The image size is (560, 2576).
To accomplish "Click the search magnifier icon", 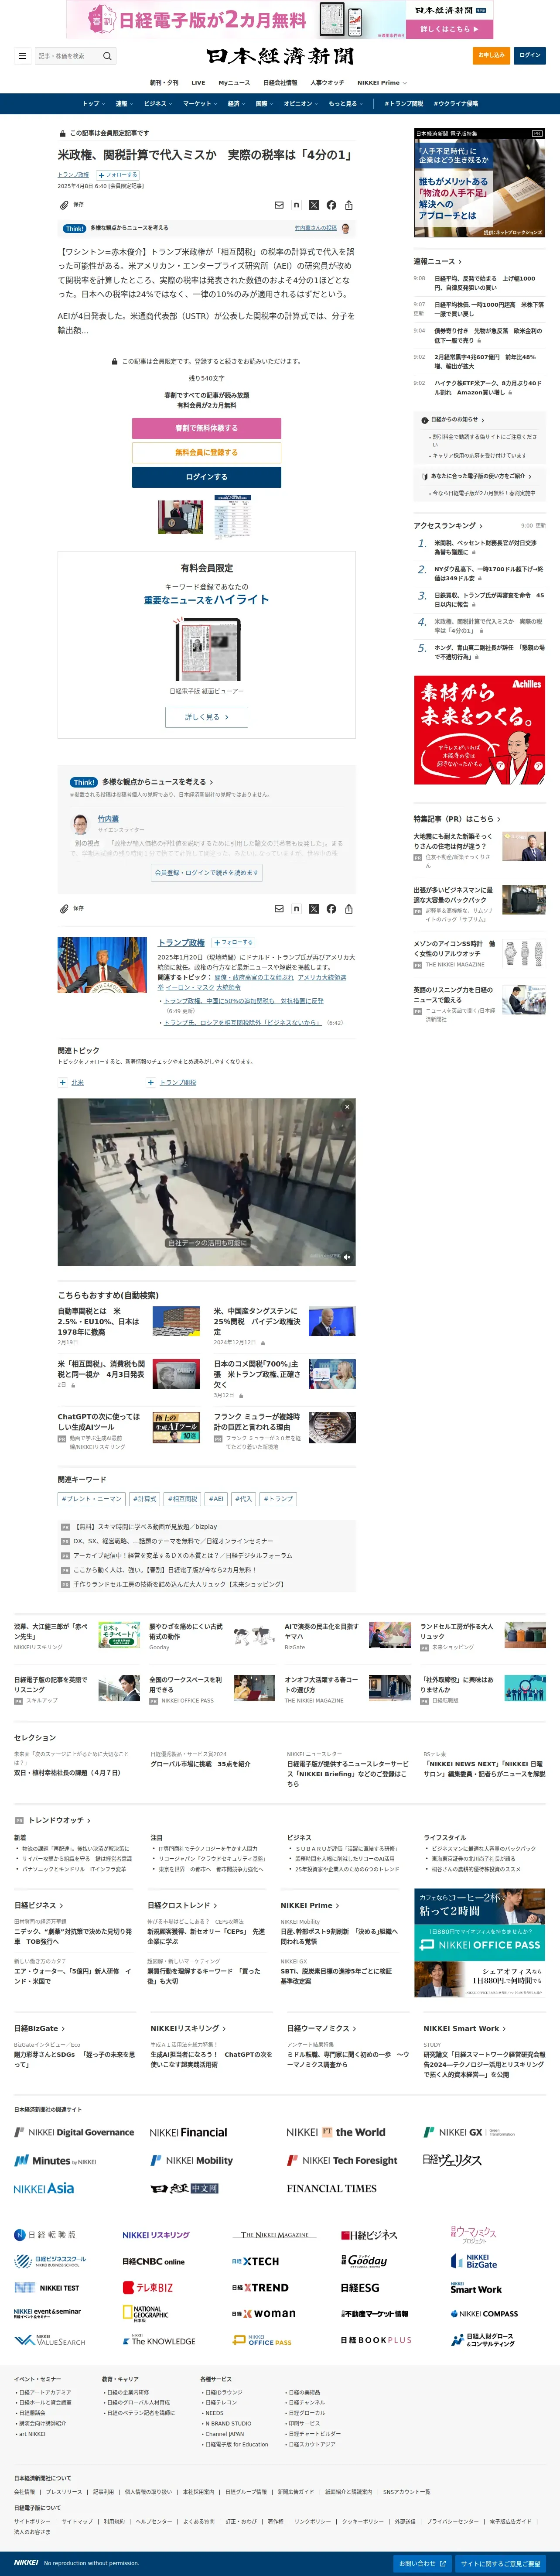I will pos(107,56).
